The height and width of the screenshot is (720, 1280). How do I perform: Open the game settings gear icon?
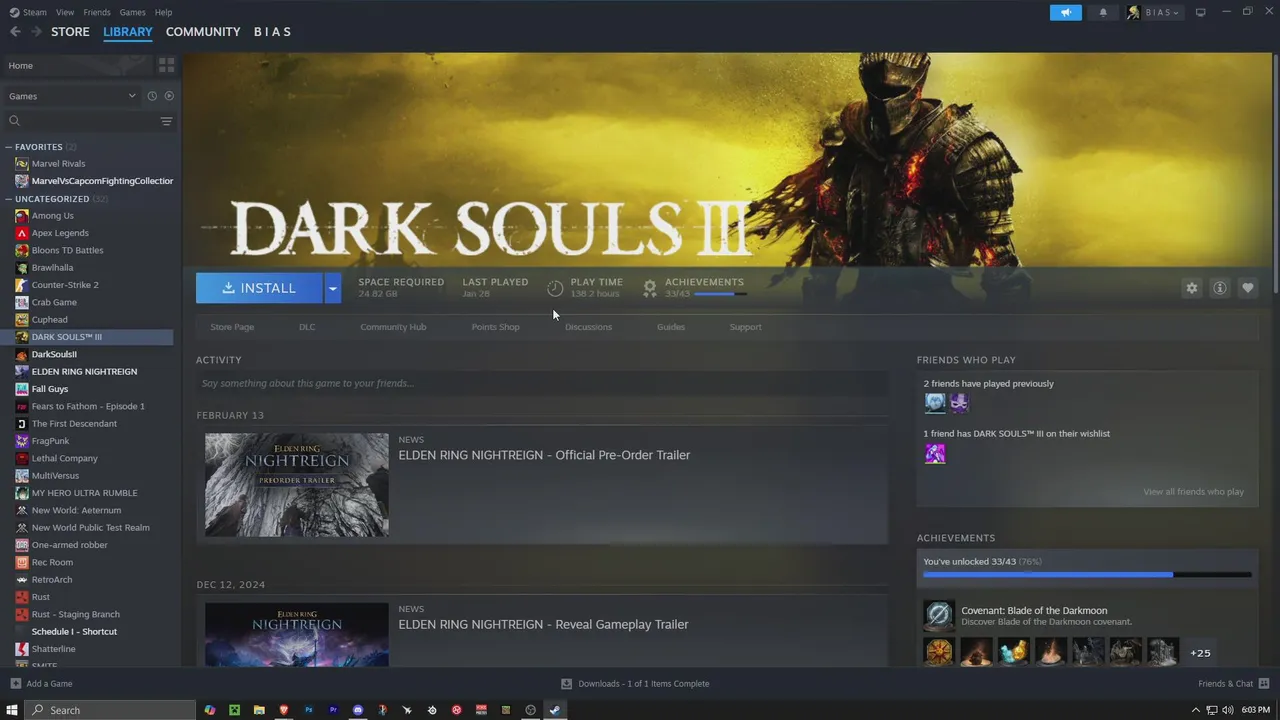click(x=1191, y=288)
